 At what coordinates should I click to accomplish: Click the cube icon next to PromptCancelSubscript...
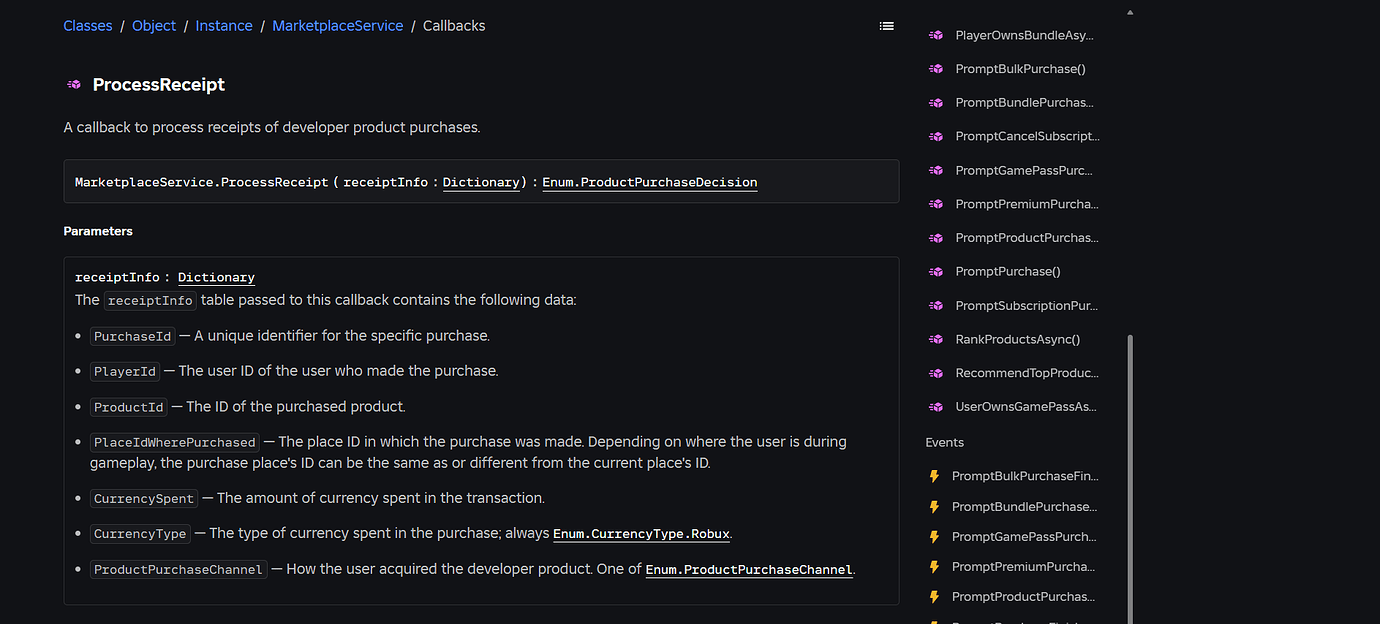click(936, 136)
